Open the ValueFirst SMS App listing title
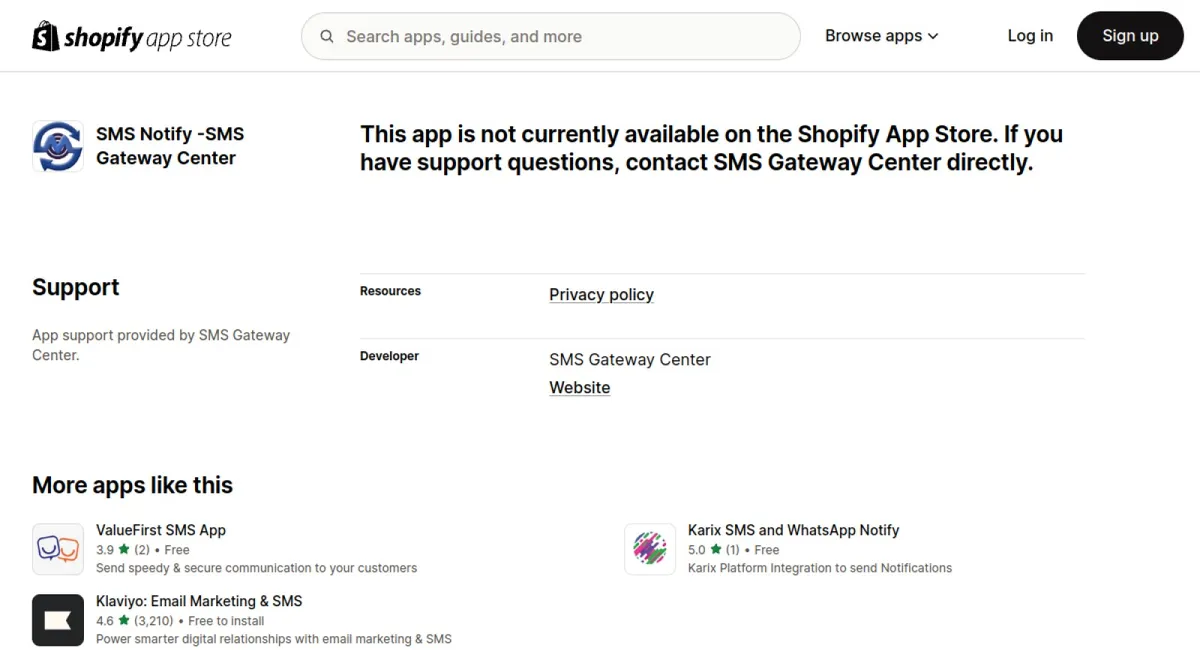Screen dimensions: 1200x650 [x=161, y=530]
